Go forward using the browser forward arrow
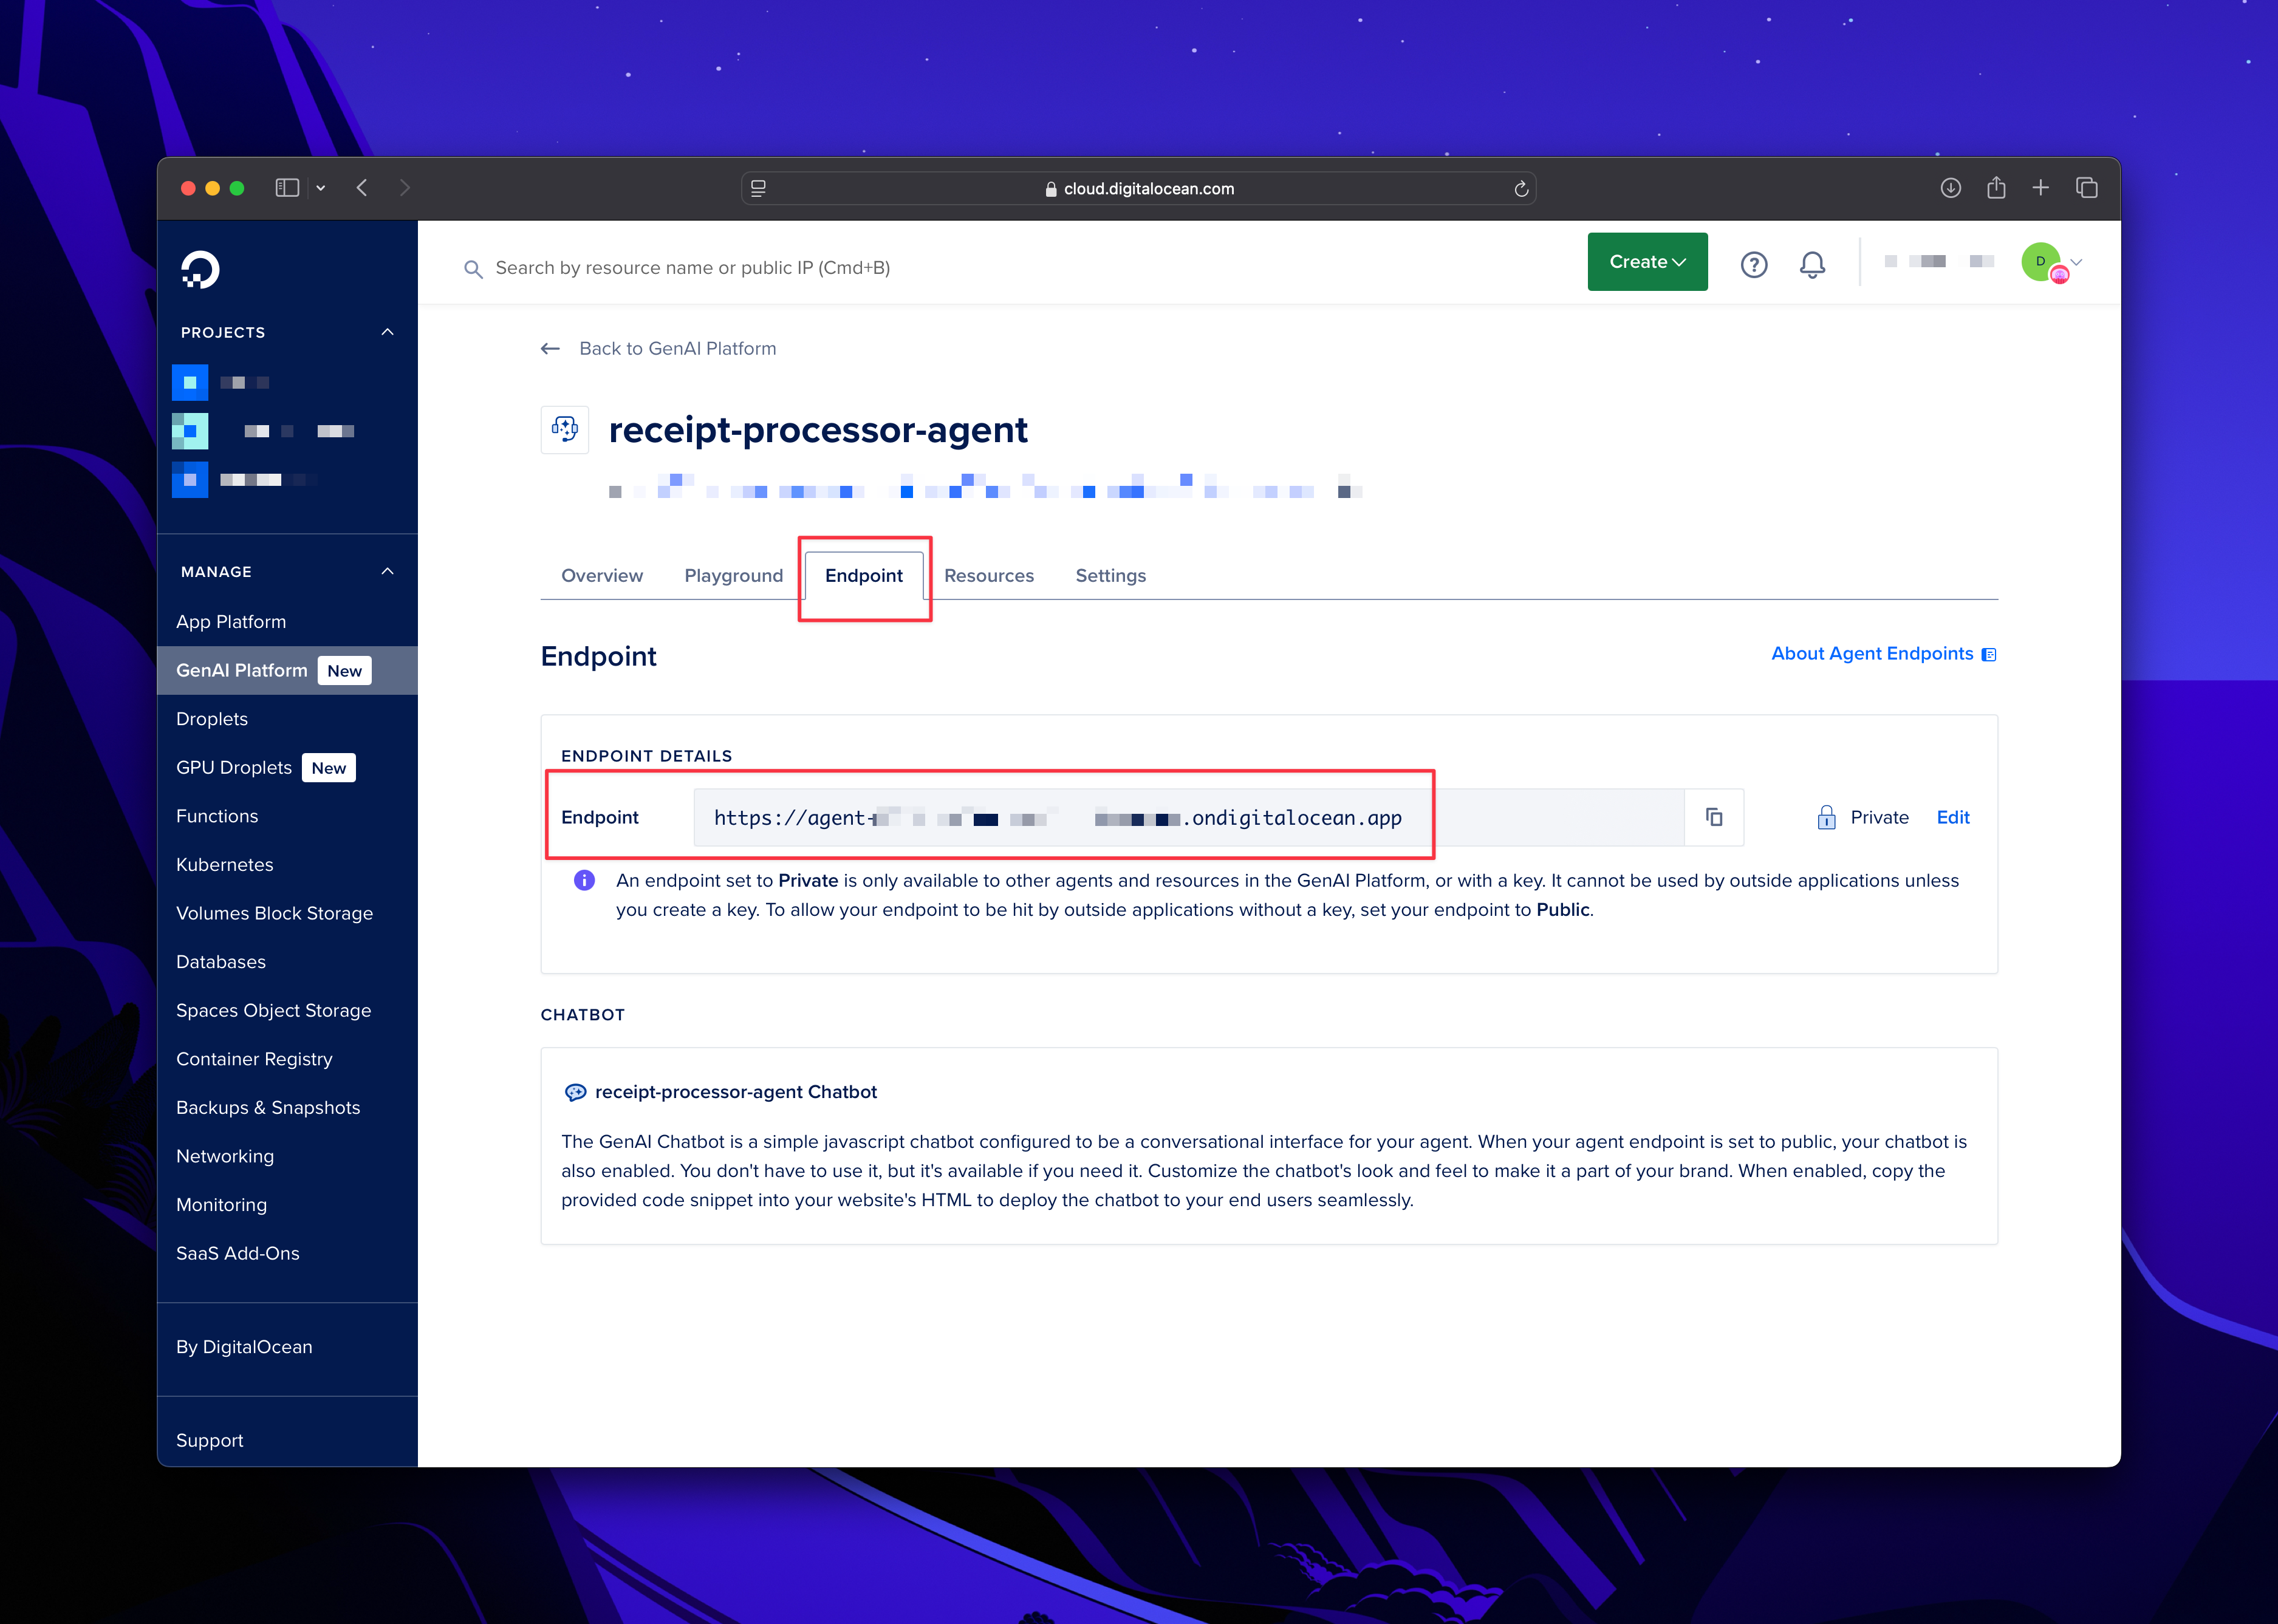The height and width of the screenshot is (1624, 2278). [404, 188]
